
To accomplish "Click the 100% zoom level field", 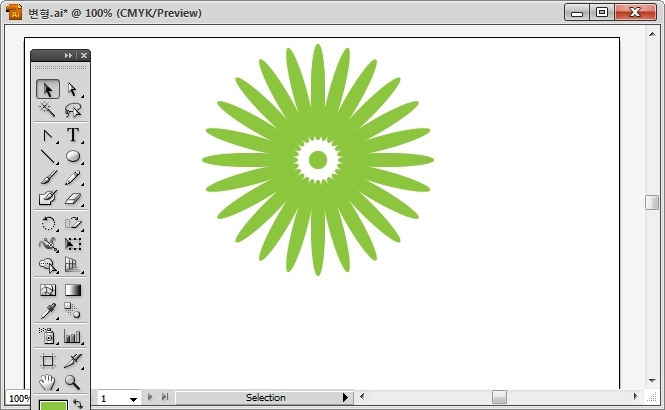I will click(19, 399).
